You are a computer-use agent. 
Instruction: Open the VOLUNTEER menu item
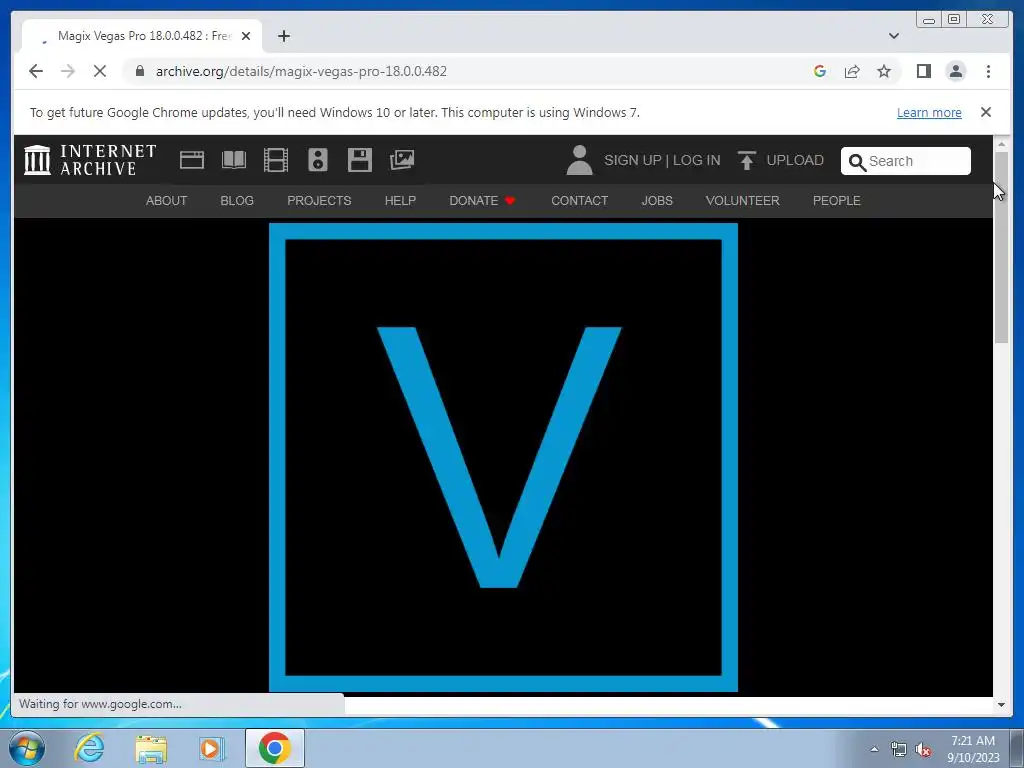[x=743, y=200]
